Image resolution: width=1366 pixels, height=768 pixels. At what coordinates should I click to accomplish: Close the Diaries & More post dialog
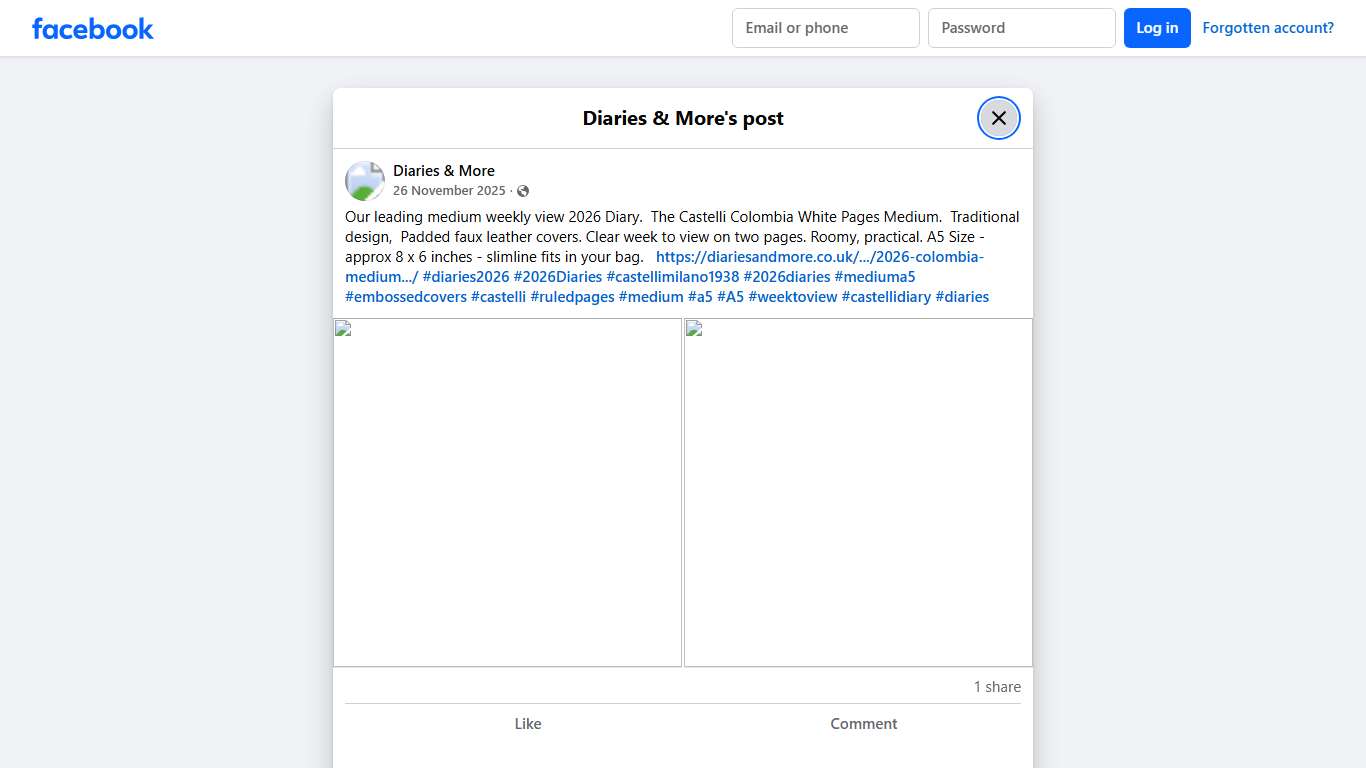point(998,117)
